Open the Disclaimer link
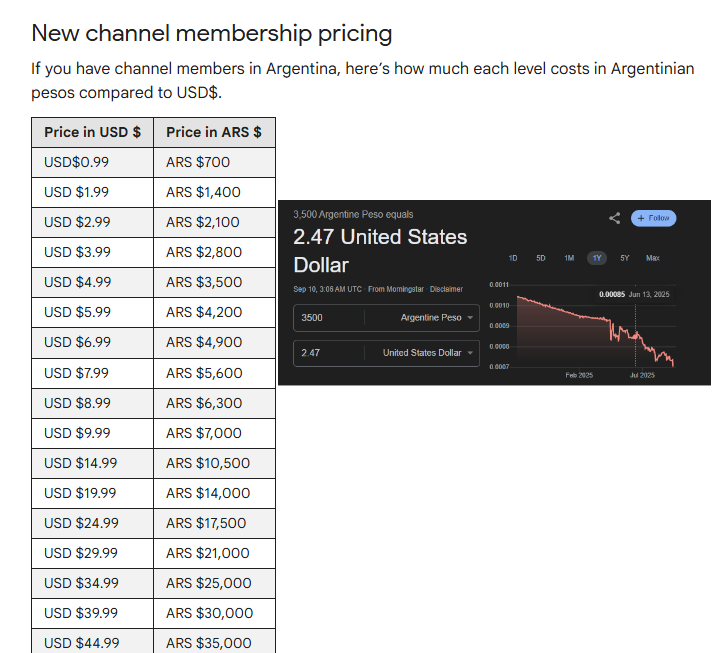This screenshot has width=712, height=653. [x=446, y=290]
